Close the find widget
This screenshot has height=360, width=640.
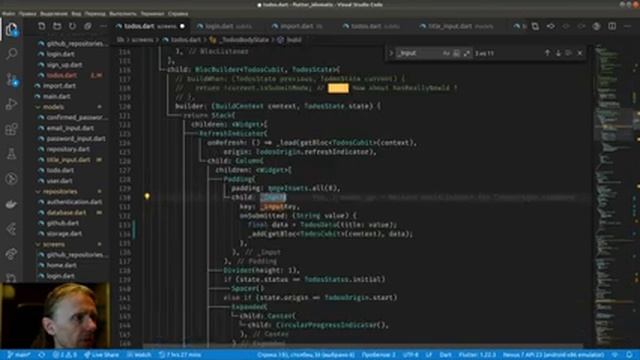[x=580, y=53]
